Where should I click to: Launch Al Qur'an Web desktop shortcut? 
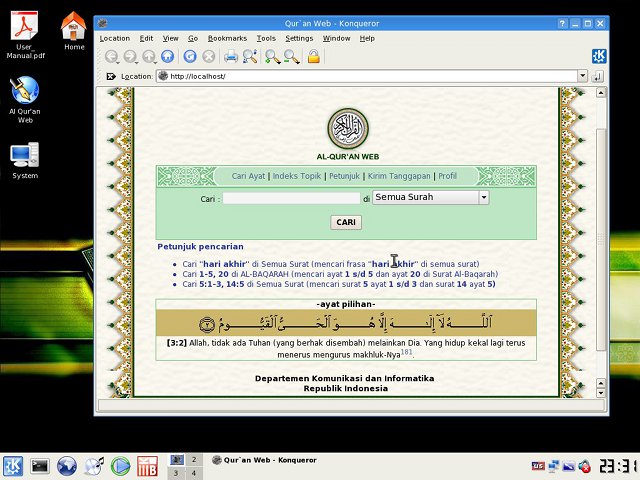click(x=25, y=100)
